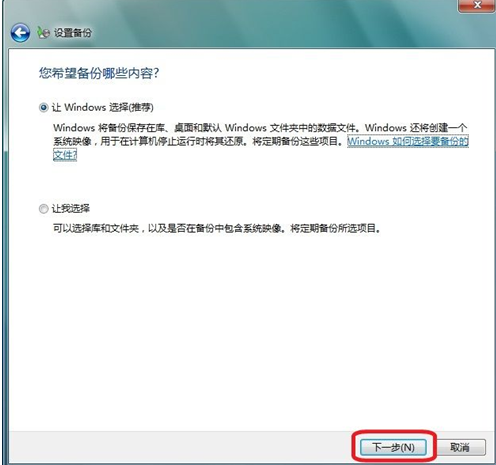Click the 下一步(N) button
The image size is (496, 465).
(393, 447)
